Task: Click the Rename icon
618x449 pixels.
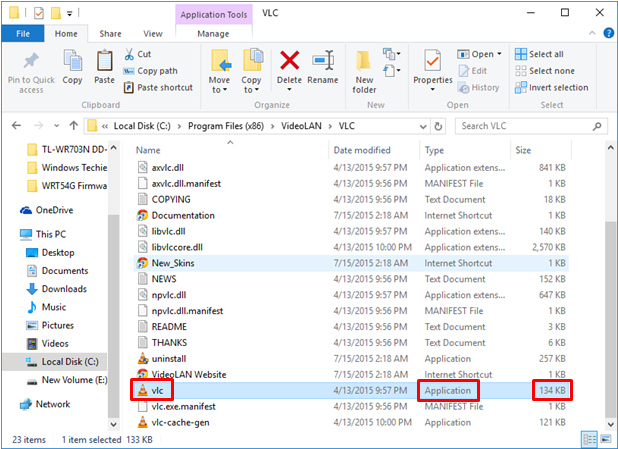Action: pyautogui.click(x=323, y=61)
